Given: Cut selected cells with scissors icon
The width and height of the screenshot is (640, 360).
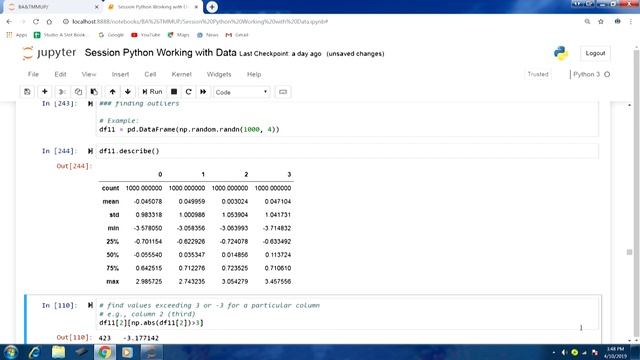Looking at the screenshot, I should pyautogui.click(x=62, y=92).
